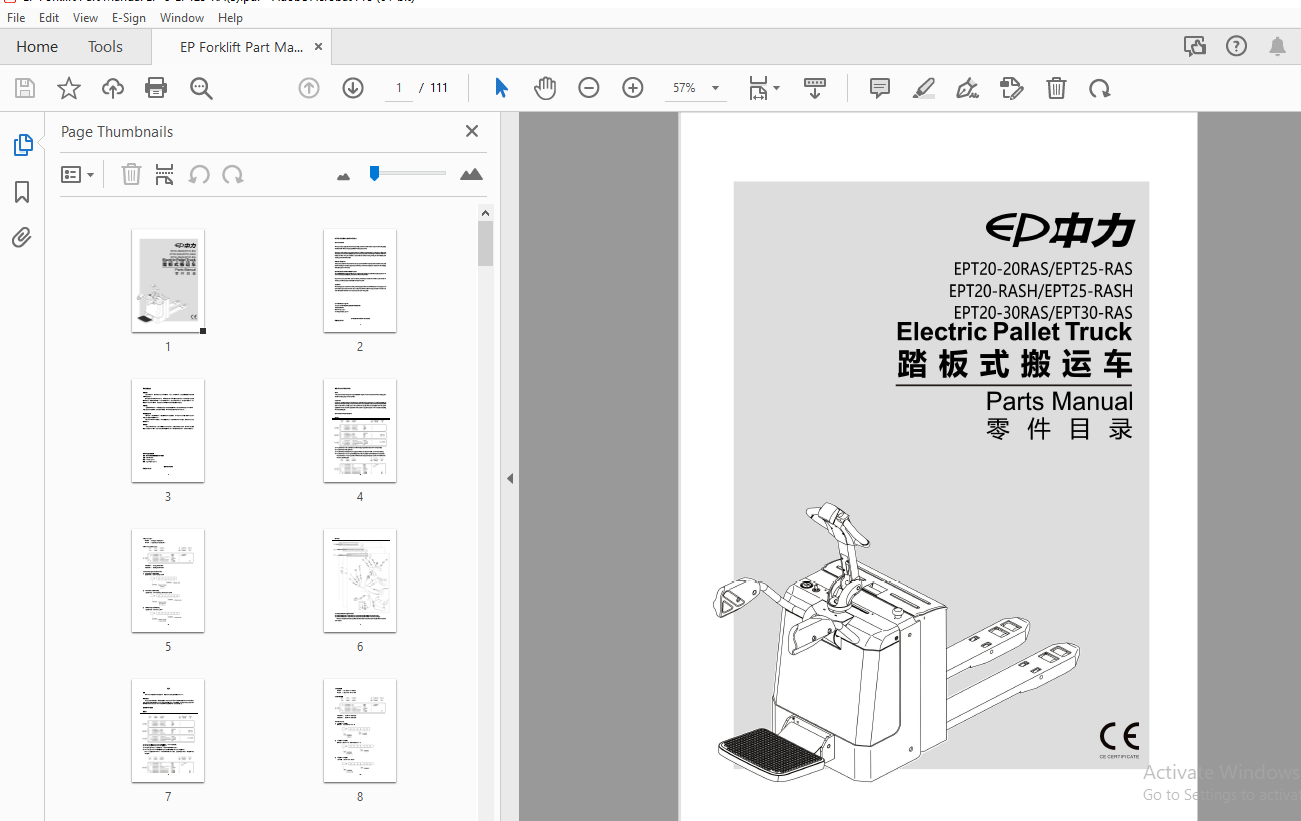The image size is (1301, 821).
Task: Click the thumbnail size slider handle
Action: pyautogui.click(x=374, y=174)
